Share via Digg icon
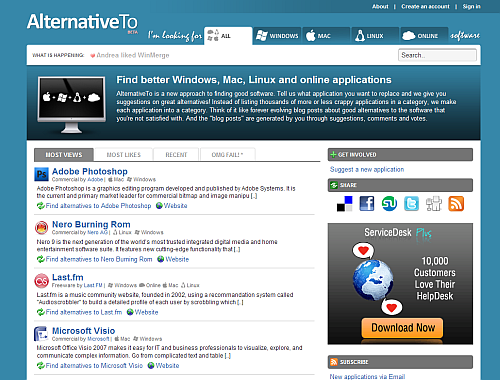 pyautogui.click(x=434, y=204)
